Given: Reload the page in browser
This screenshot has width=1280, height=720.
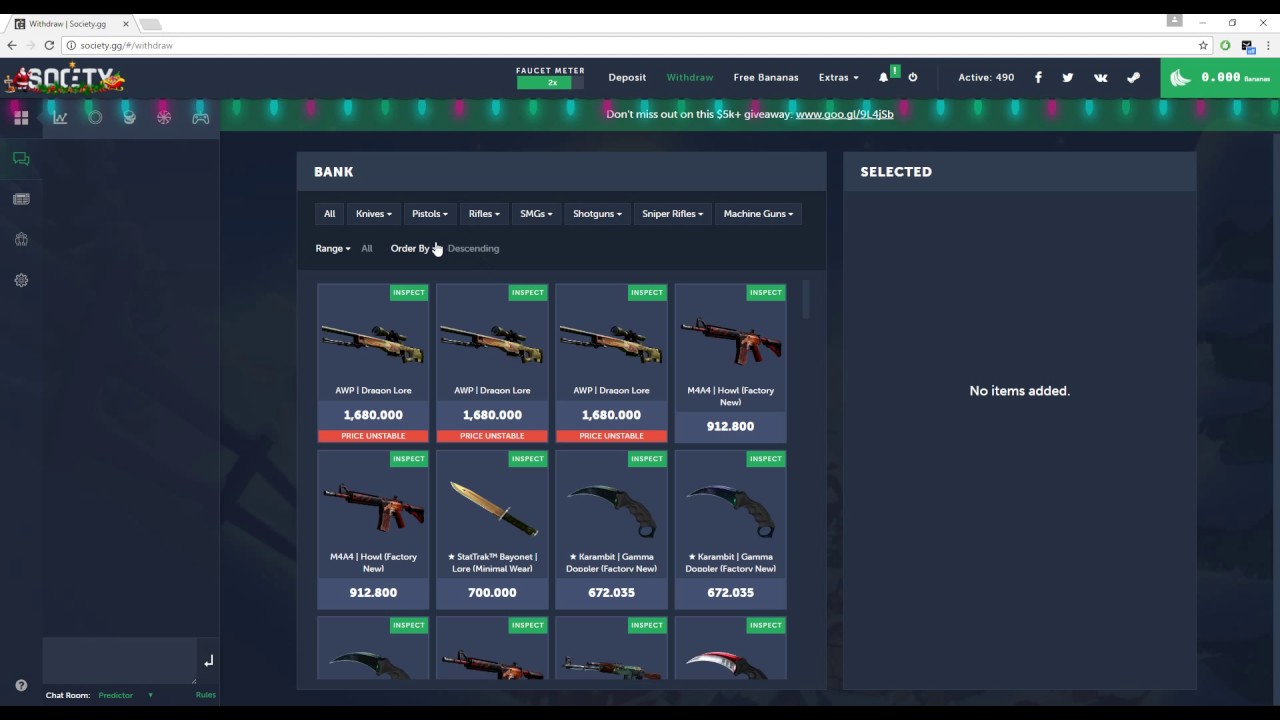Looking at the screenshot, I should click(49, 45).
